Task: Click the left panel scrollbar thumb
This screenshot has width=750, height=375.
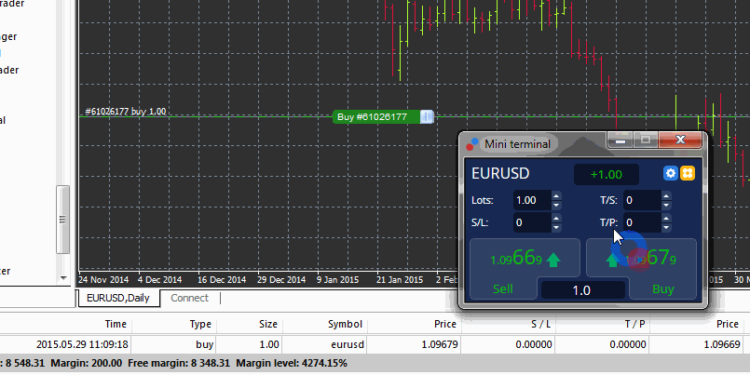Action: pyautogui.click(x=63, y=219)
